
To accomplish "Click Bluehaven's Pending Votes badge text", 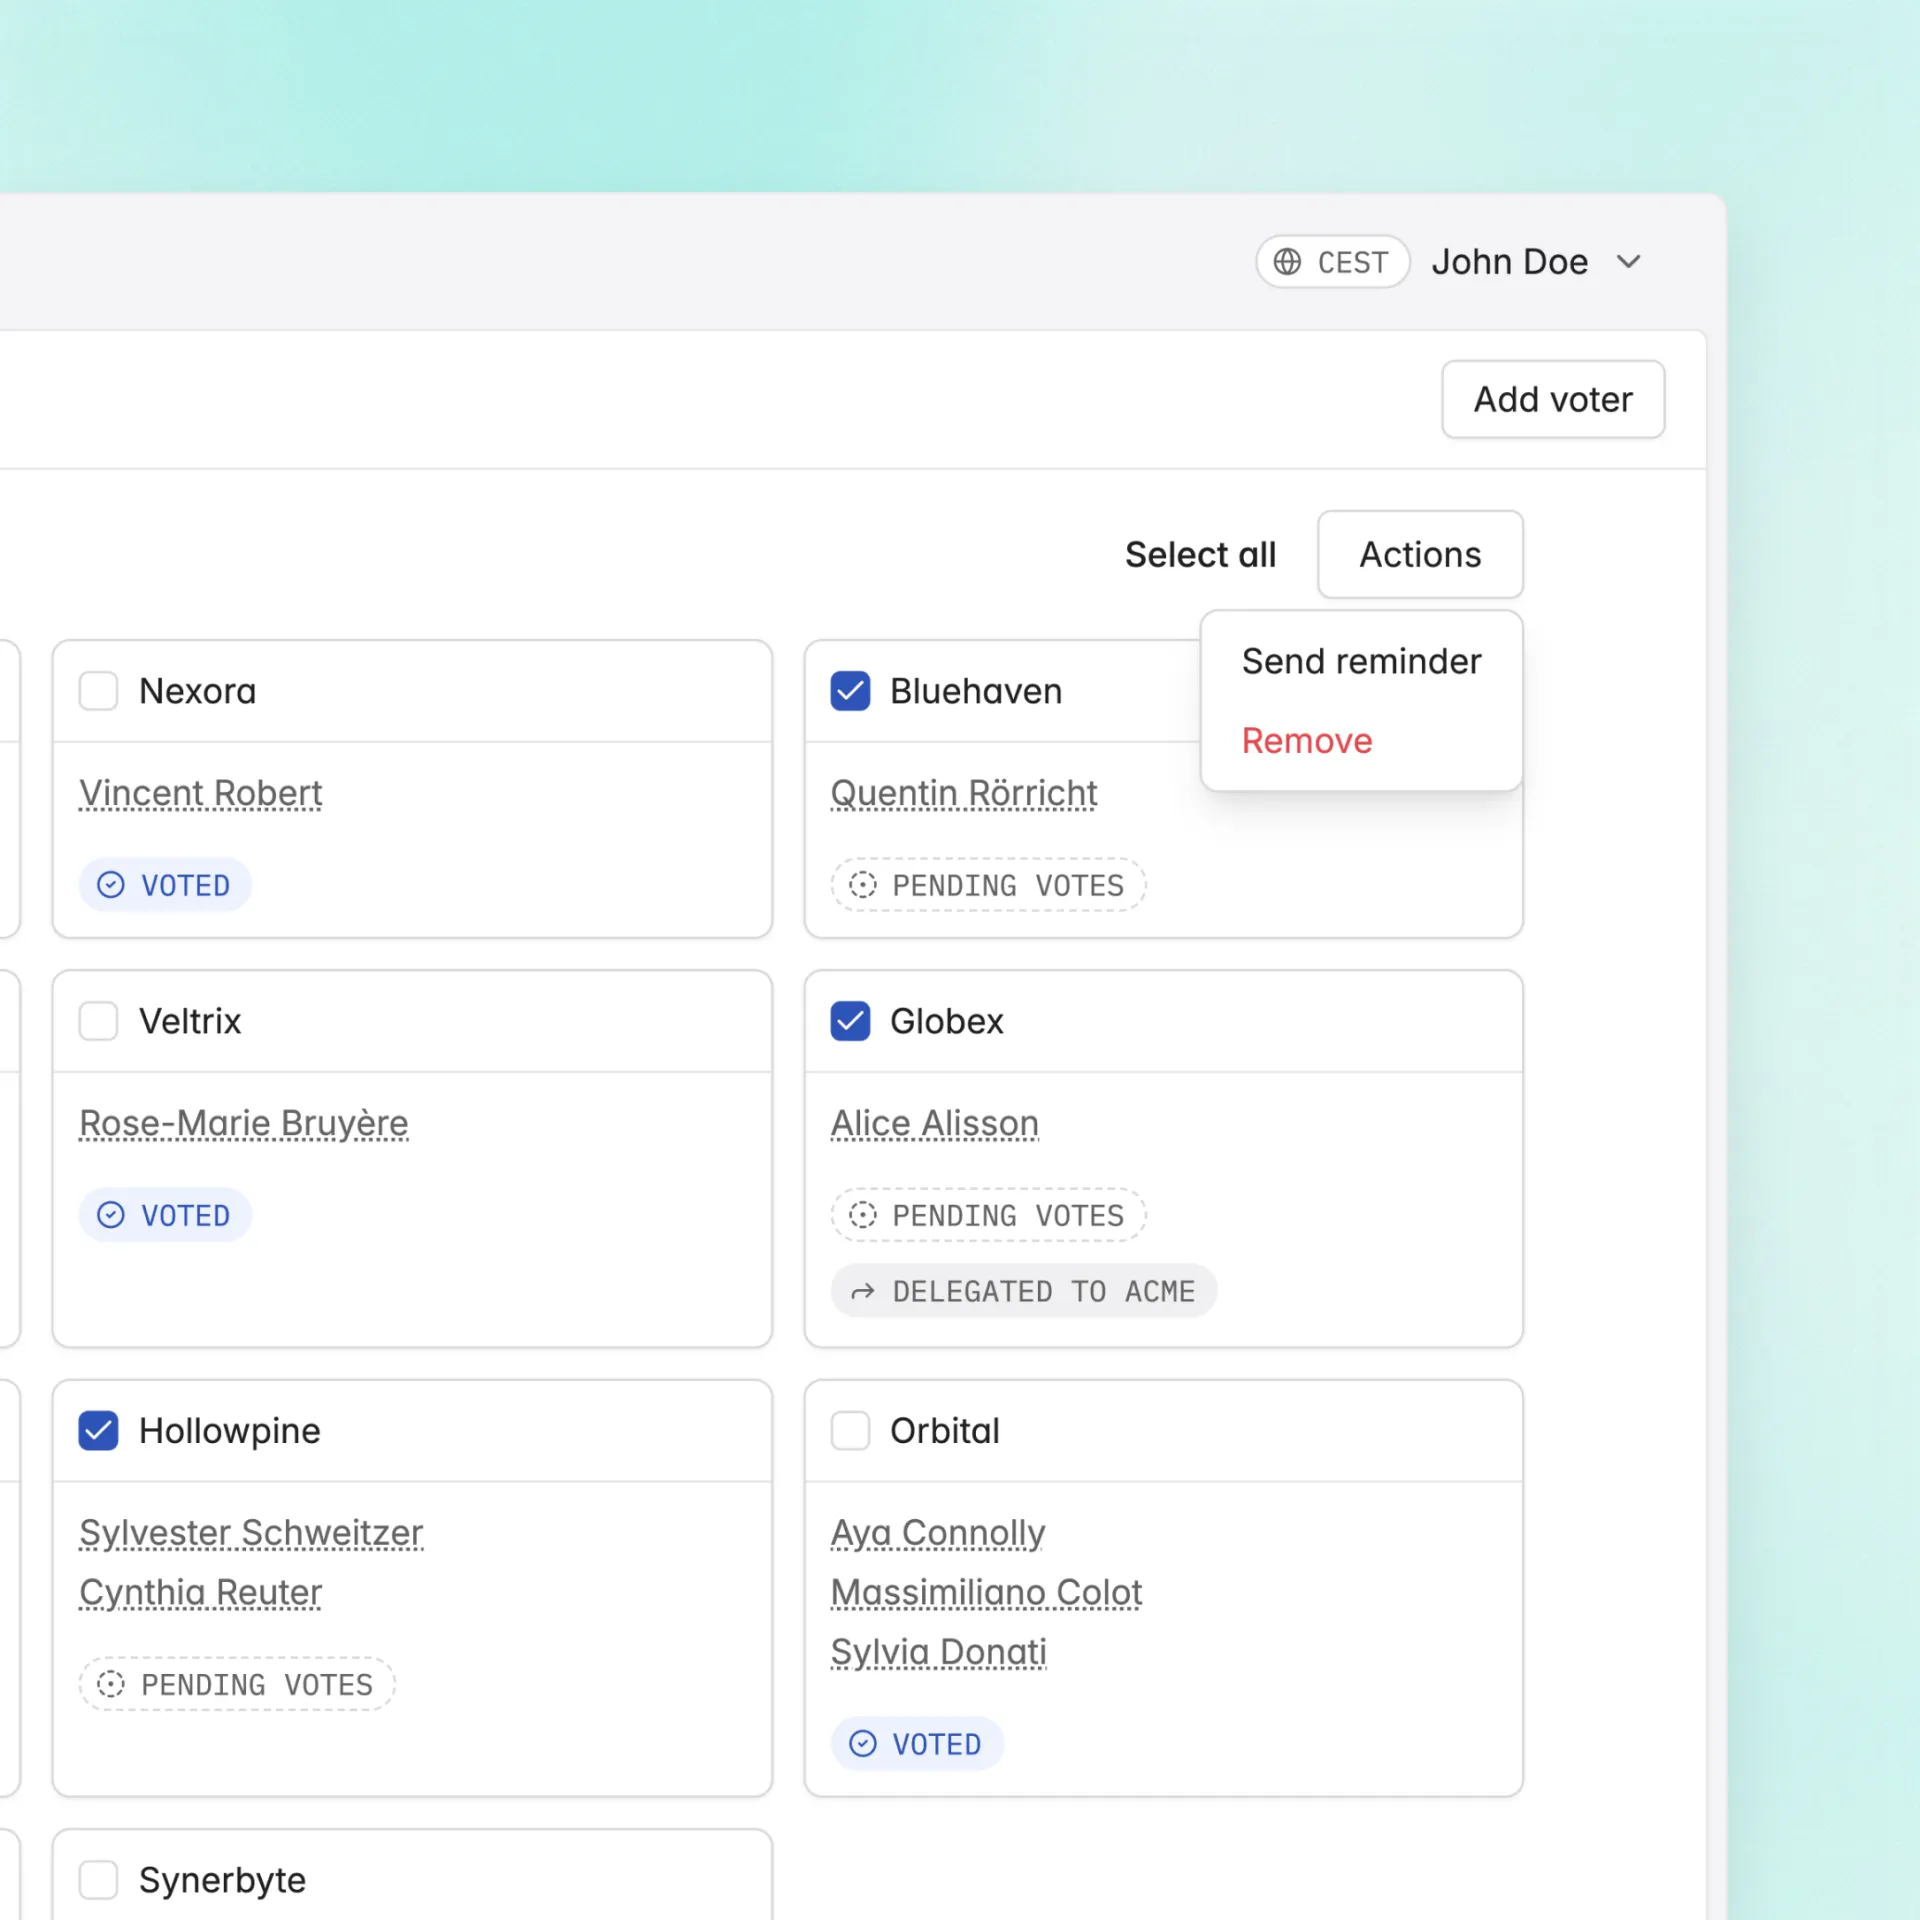I will coord(1008,885).
